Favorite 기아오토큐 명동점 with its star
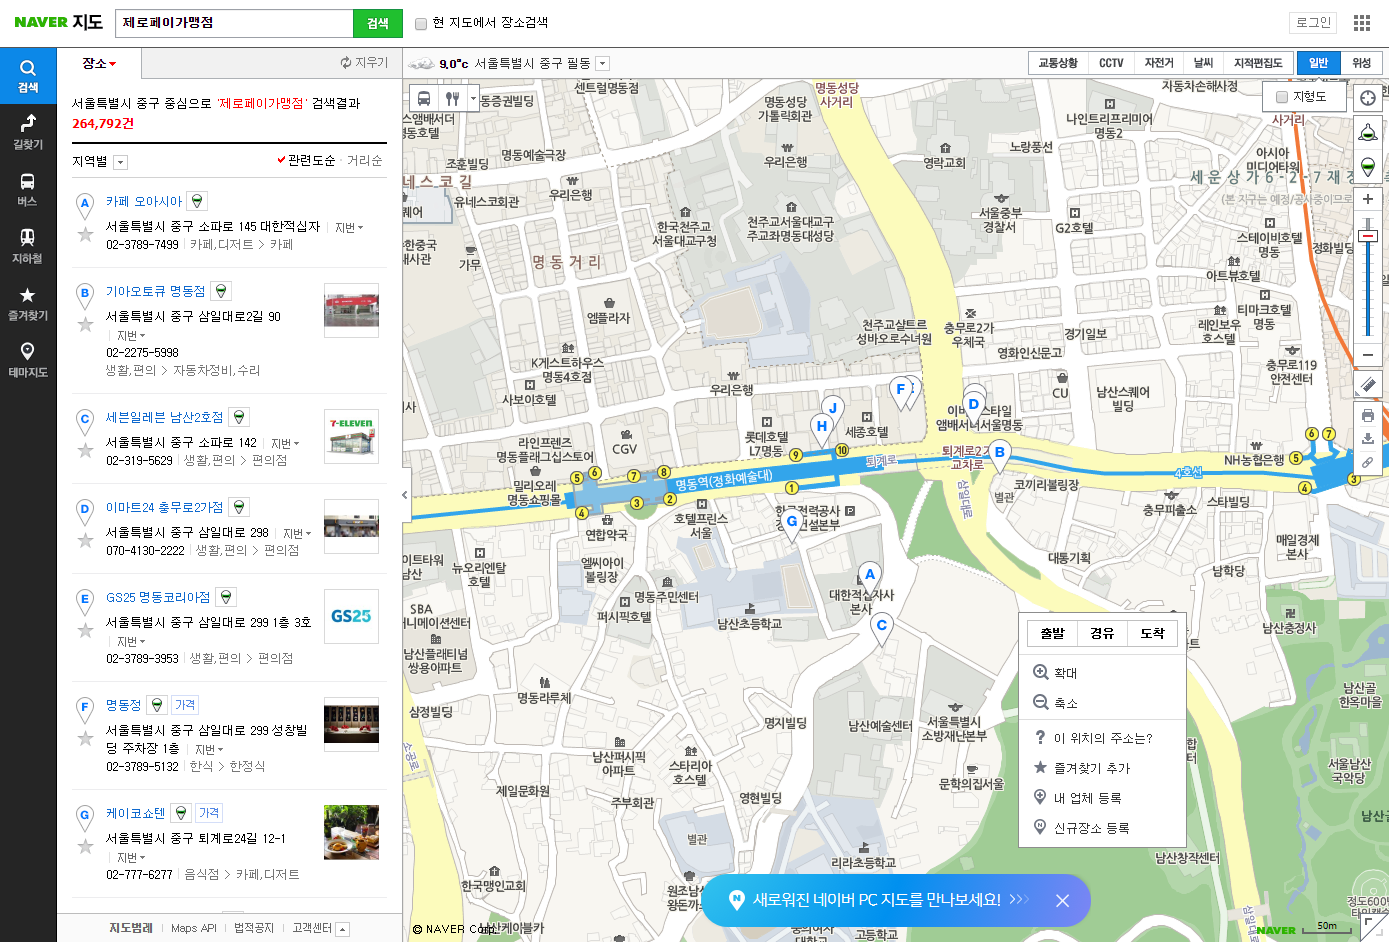 [86, 324]
